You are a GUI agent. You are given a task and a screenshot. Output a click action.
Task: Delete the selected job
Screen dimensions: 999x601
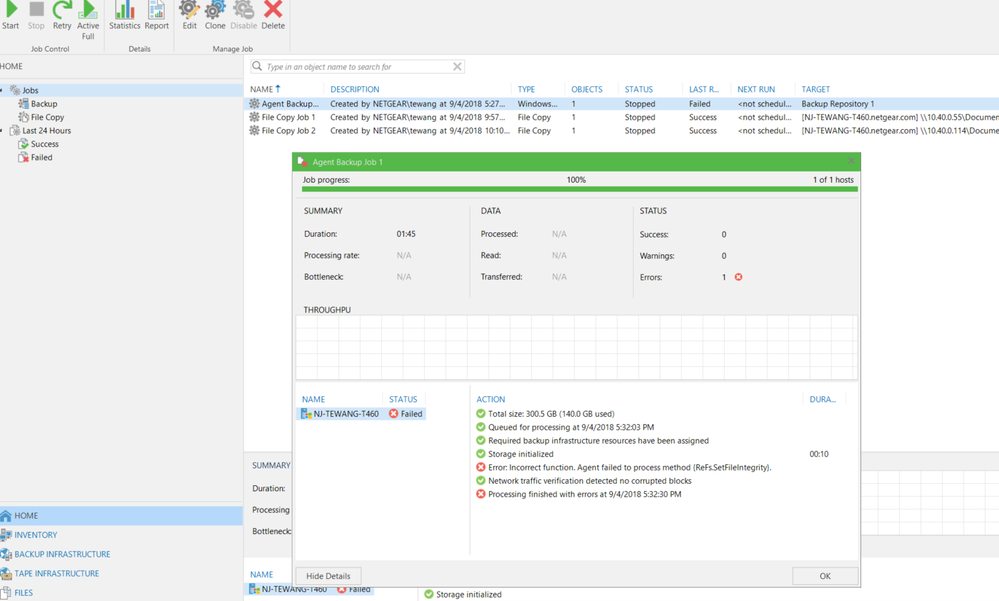(273, 16)
